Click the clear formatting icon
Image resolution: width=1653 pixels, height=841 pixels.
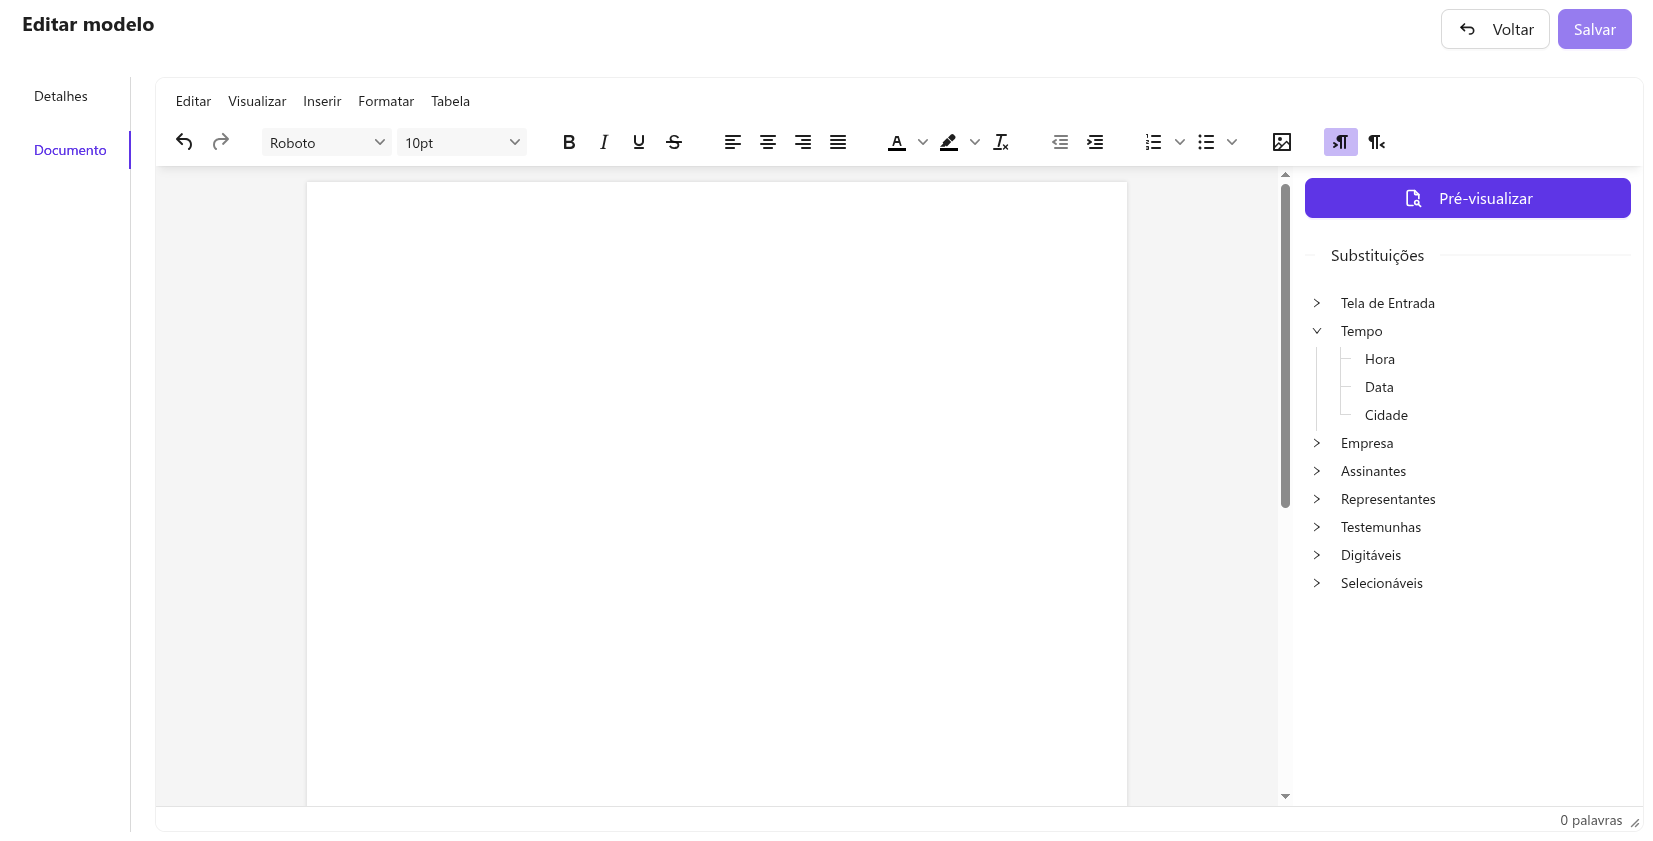(x=1001, y=142)
